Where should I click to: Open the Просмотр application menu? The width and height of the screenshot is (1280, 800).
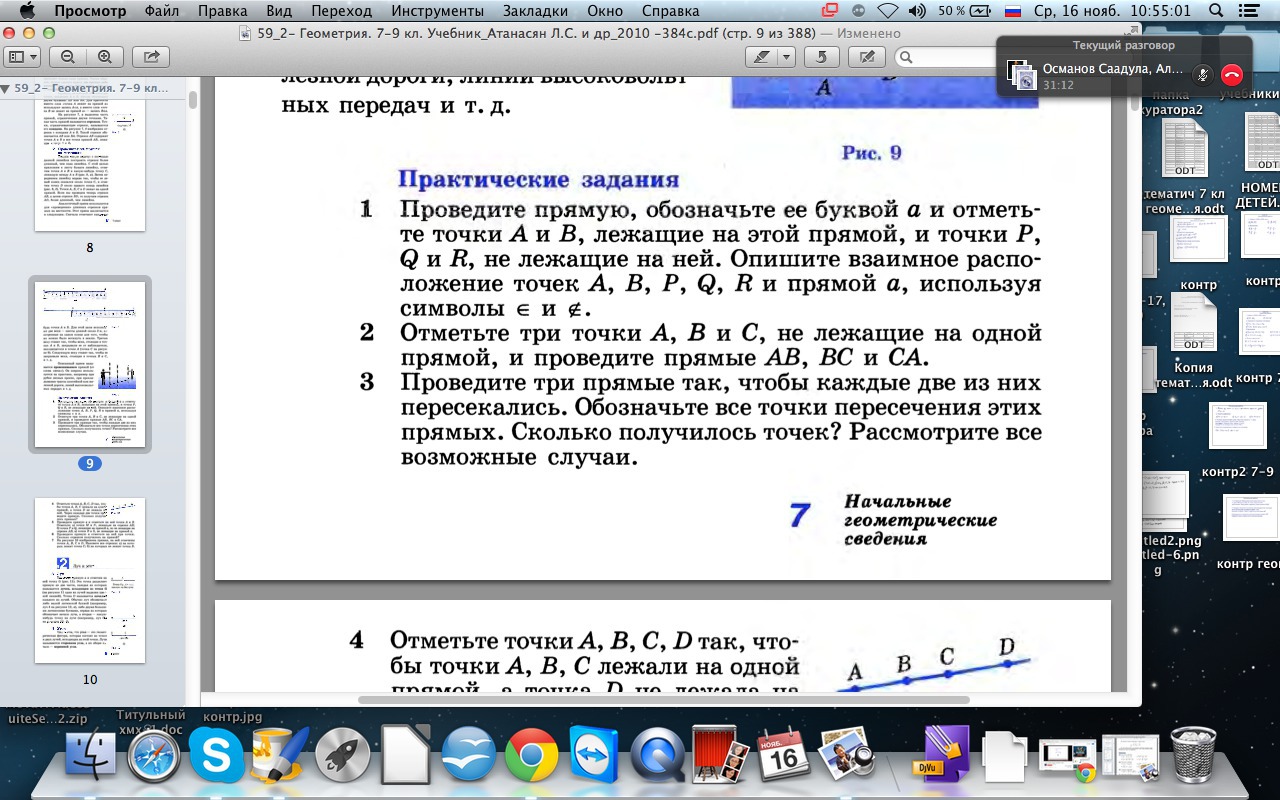[90, 11]
